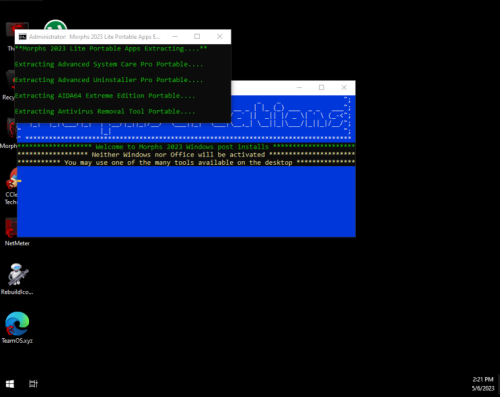
Task: Click the empty blue area of the welcome console
Action: pyautogui.click(x=186, y=202)
